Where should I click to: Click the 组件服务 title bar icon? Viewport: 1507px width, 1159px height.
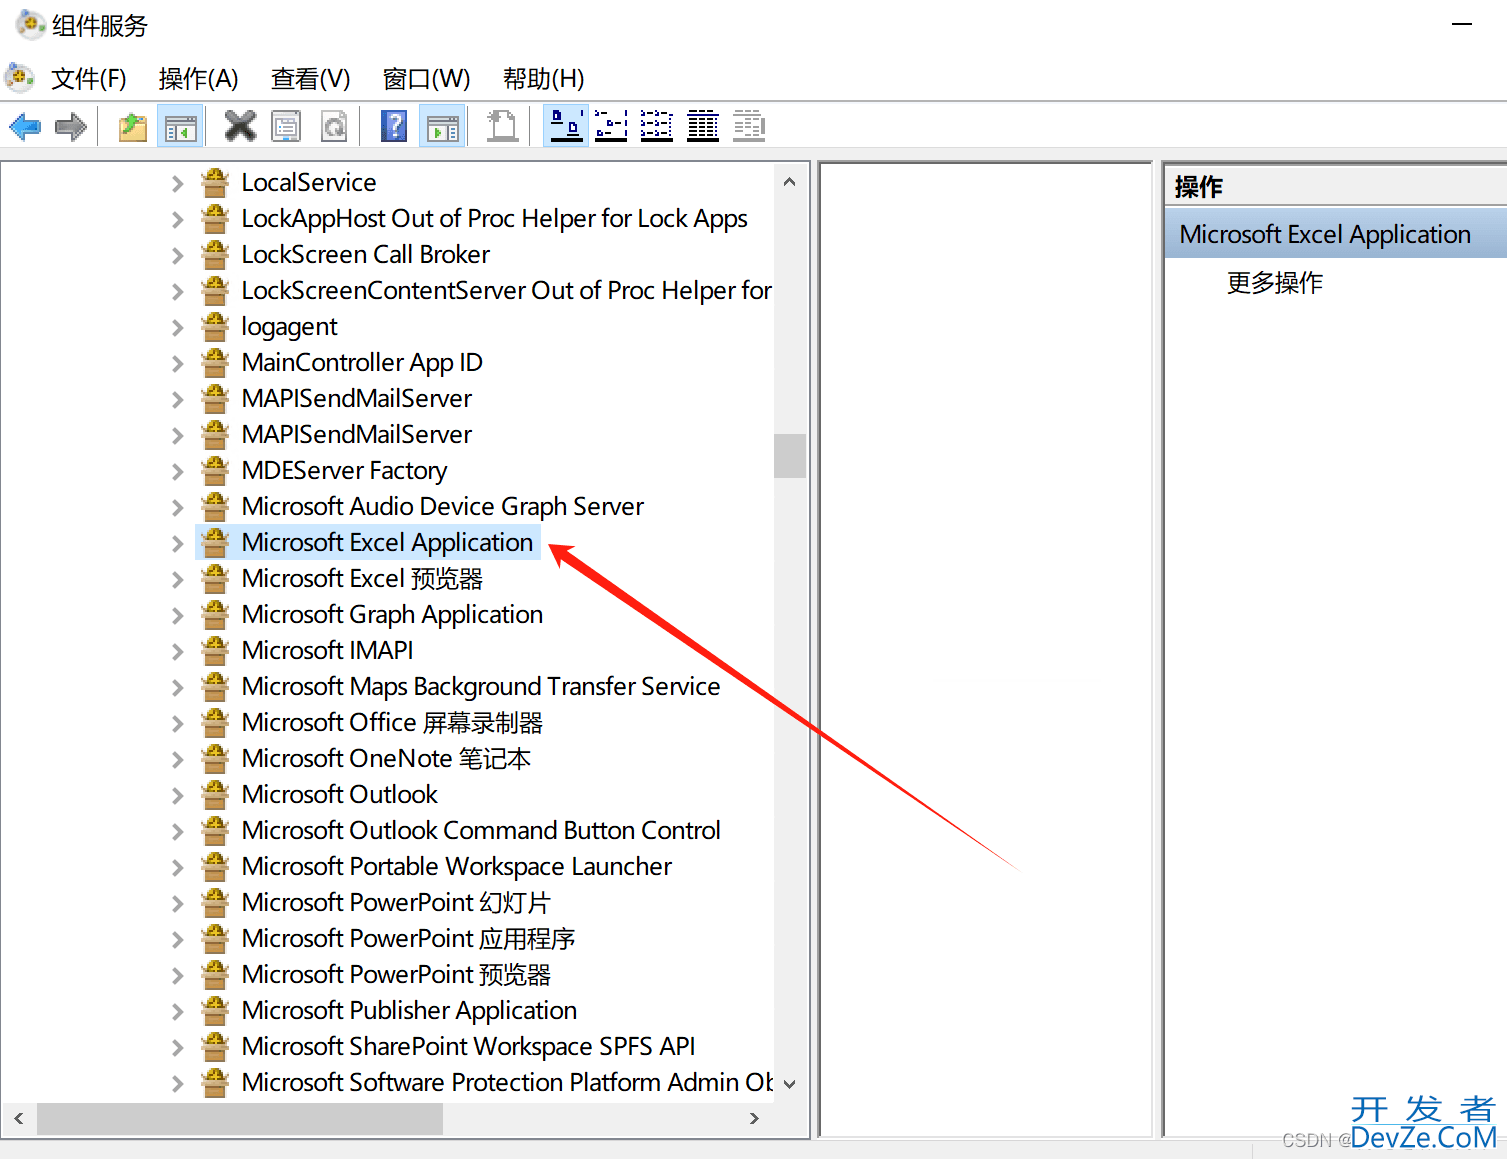point(31,24)
